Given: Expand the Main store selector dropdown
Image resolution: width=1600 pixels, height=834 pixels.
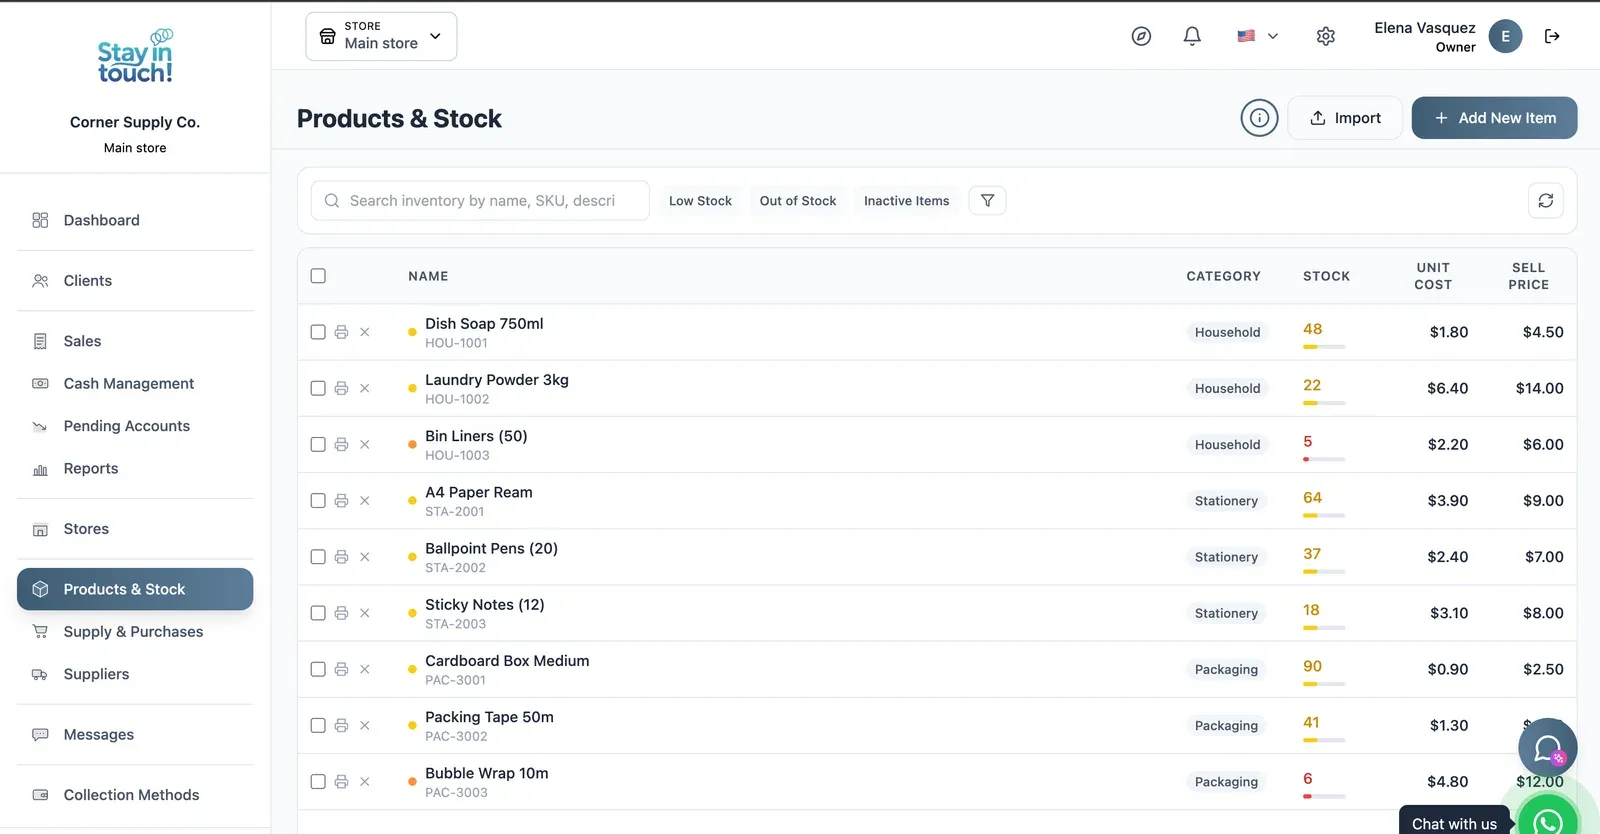Looking at the screenshot, I should point(381,36).
